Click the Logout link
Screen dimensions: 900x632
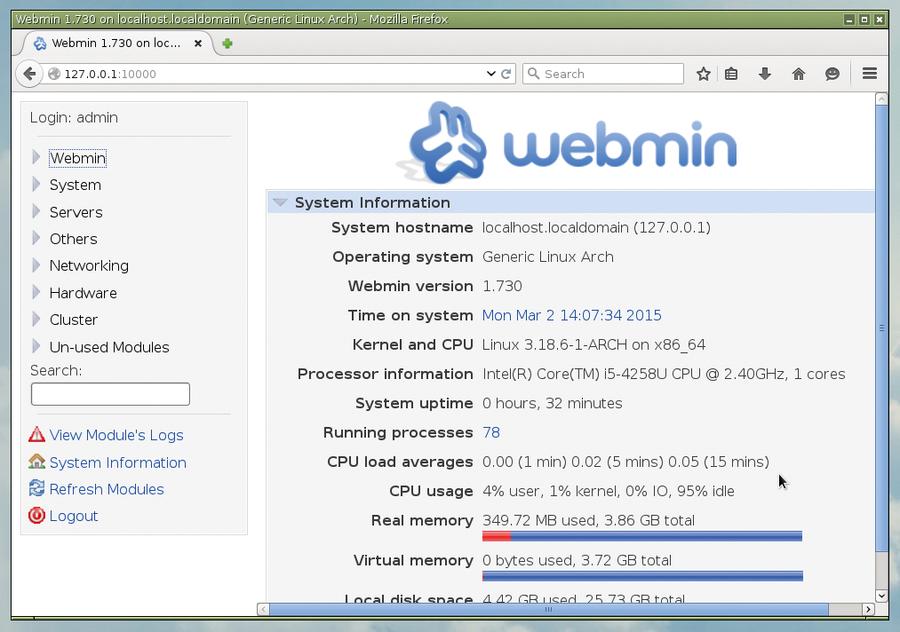click(73, 515)
